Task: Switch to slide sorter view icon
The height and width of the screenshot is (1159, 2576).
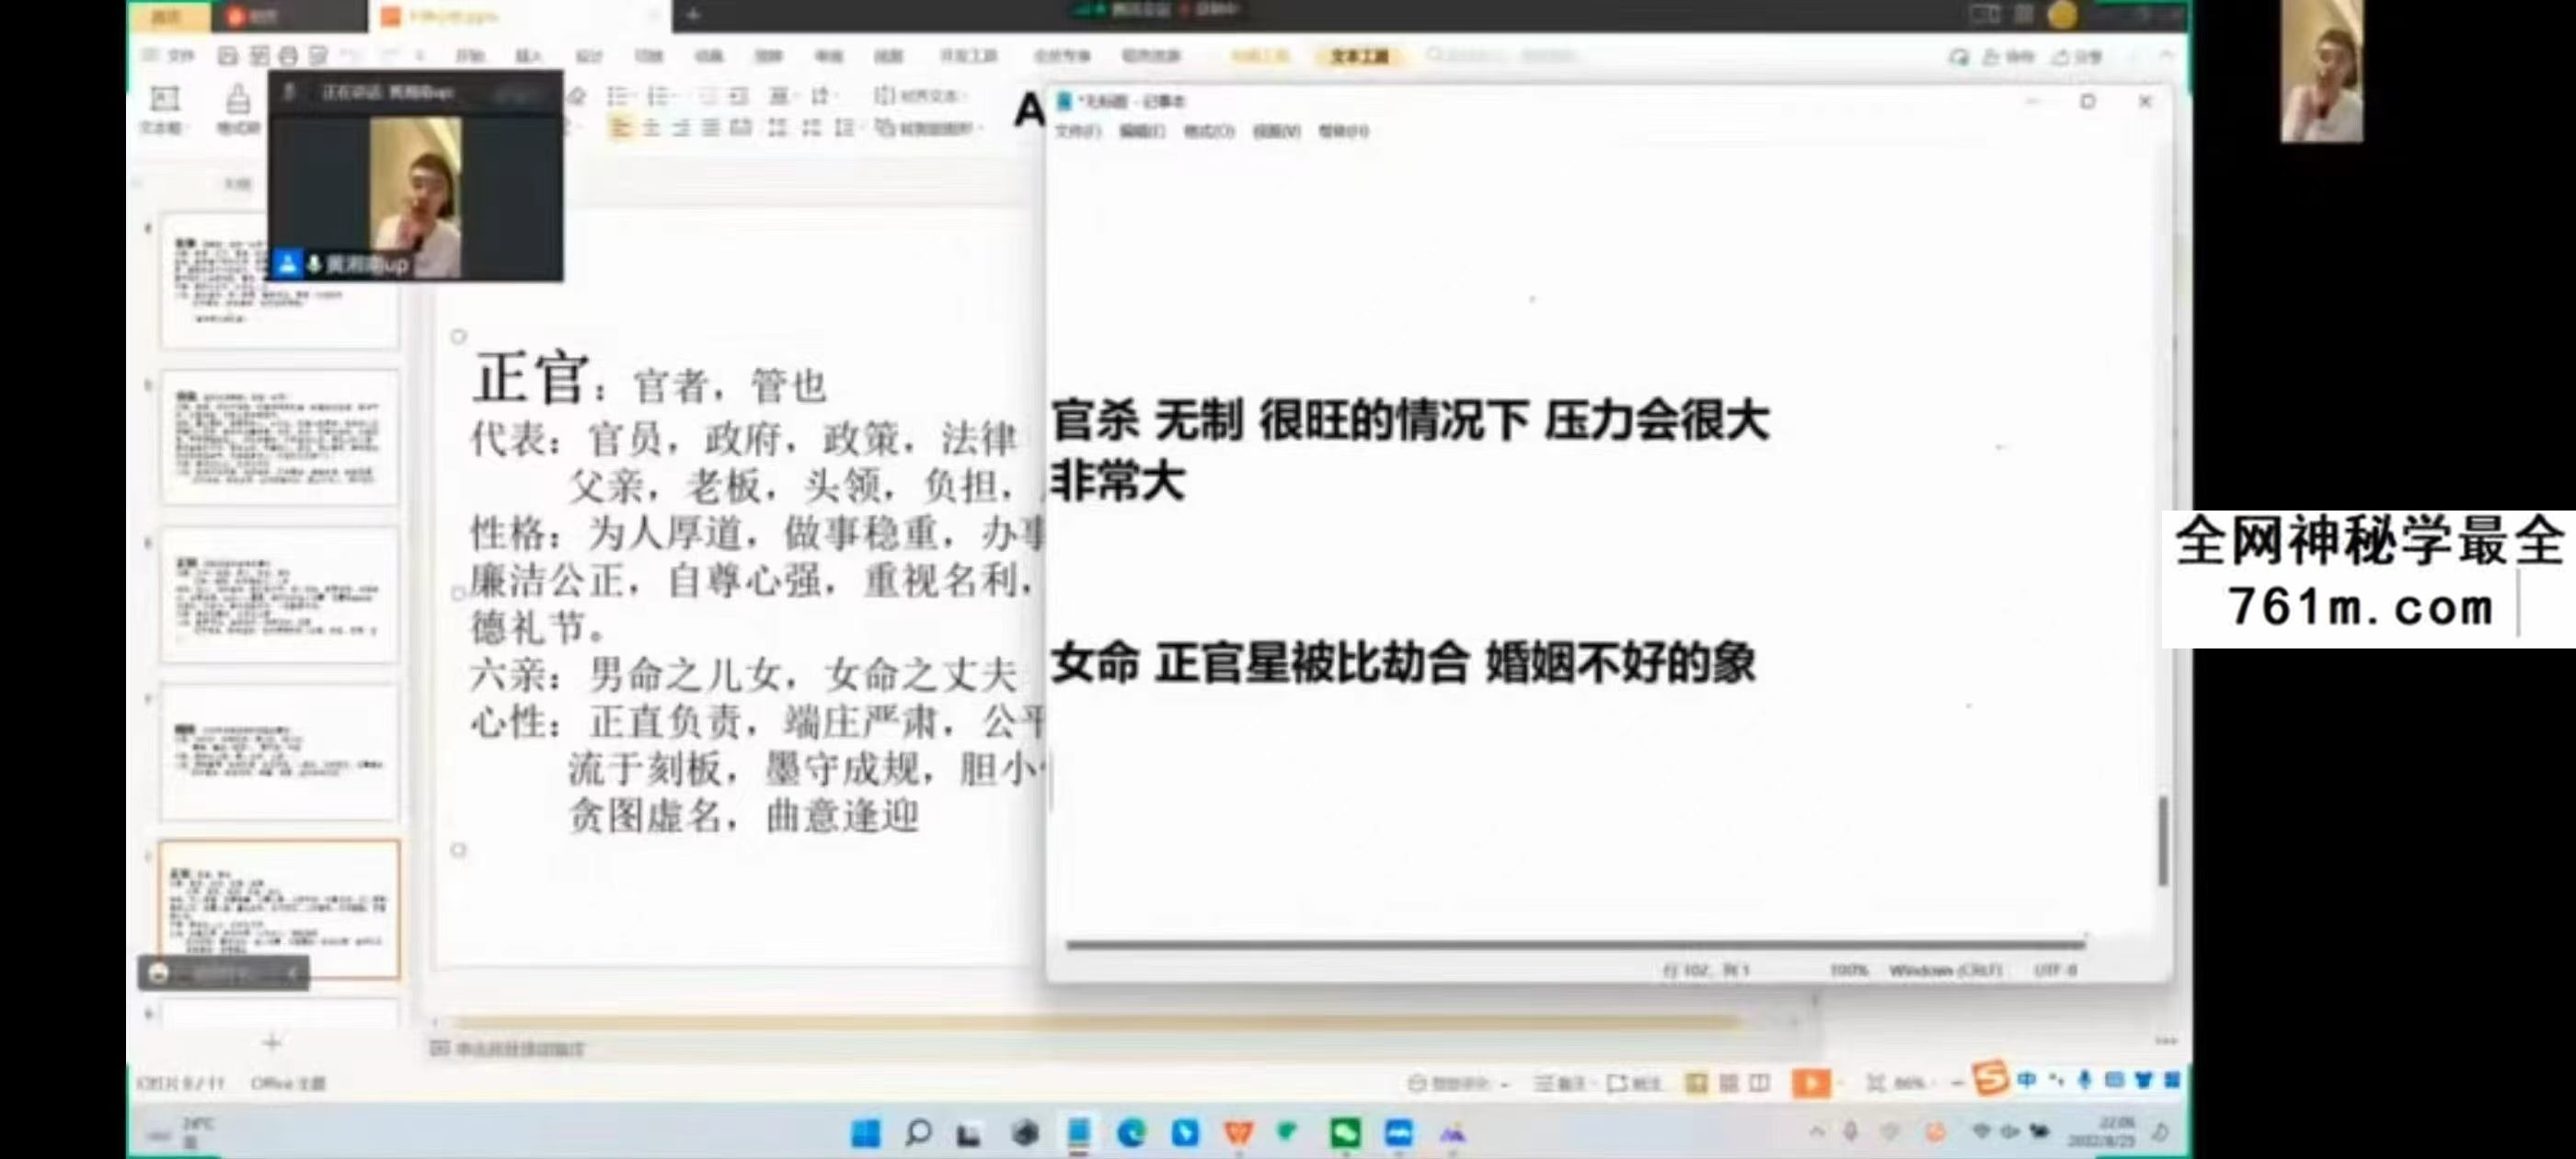Action: 1729,1083
